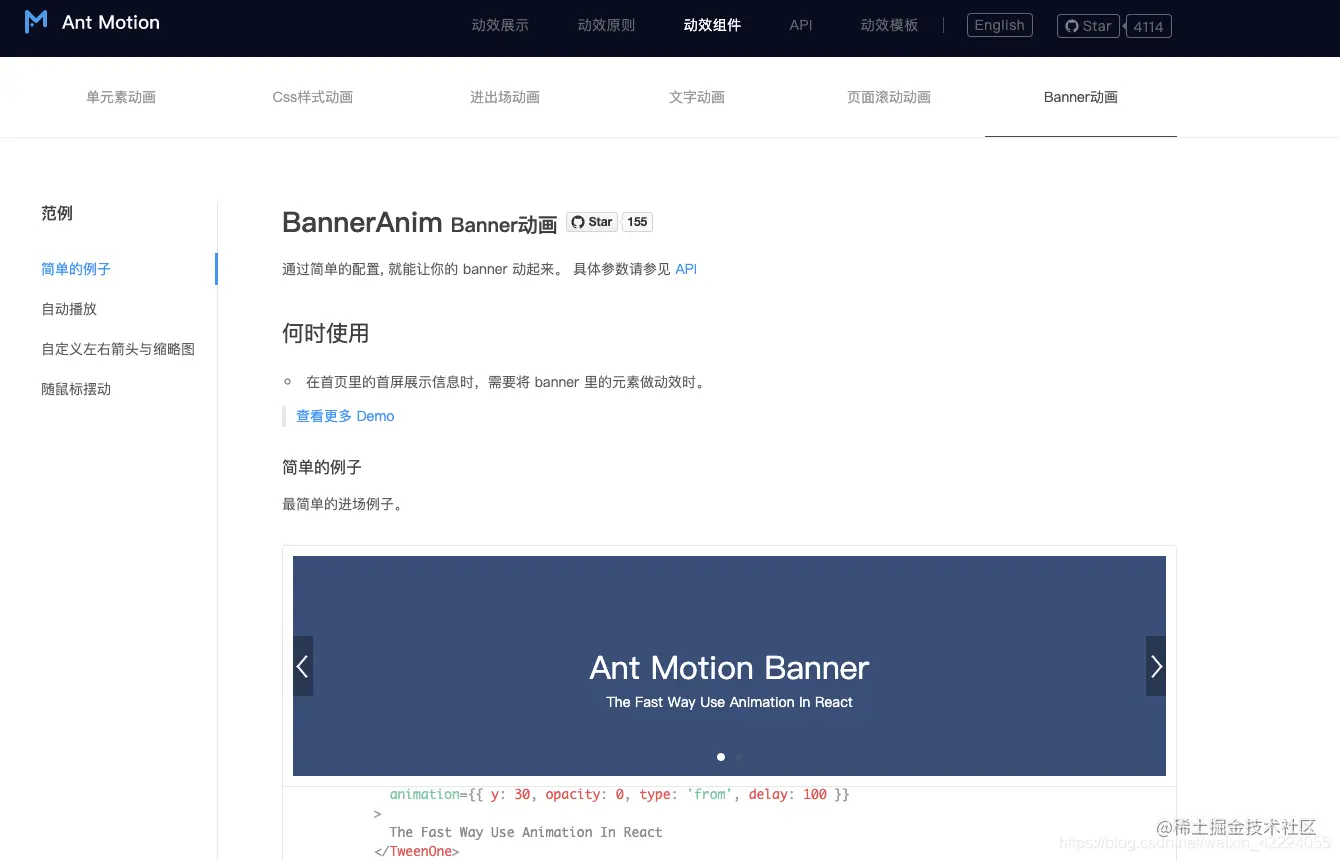This screenshot has height=861, width=1340.
Task: Click the right arrow on the banner carousel
Action: [1156, 665]
